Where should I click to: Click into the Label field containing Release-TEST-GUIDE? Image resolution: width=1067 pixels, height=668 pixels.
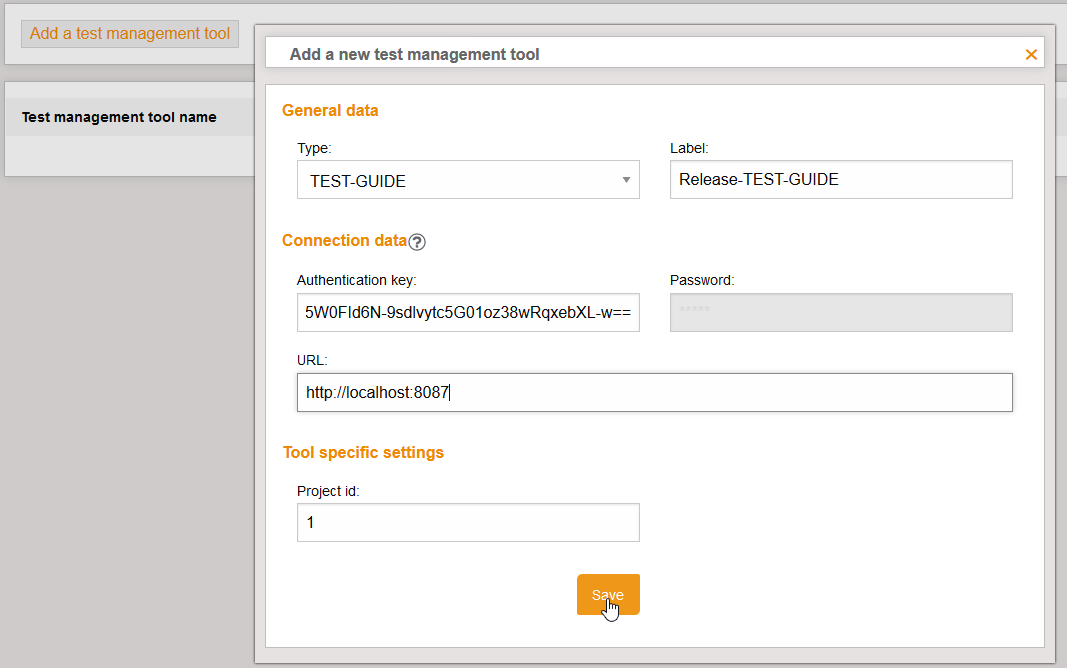[840, 179]
